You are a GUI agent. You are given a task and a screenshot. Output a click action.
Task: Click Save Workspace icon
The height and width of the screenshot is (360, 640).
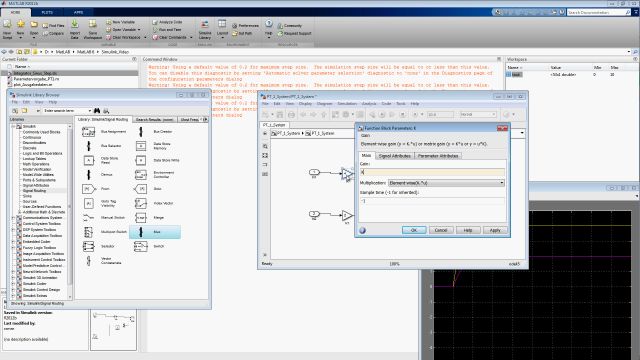coord(93,25)
